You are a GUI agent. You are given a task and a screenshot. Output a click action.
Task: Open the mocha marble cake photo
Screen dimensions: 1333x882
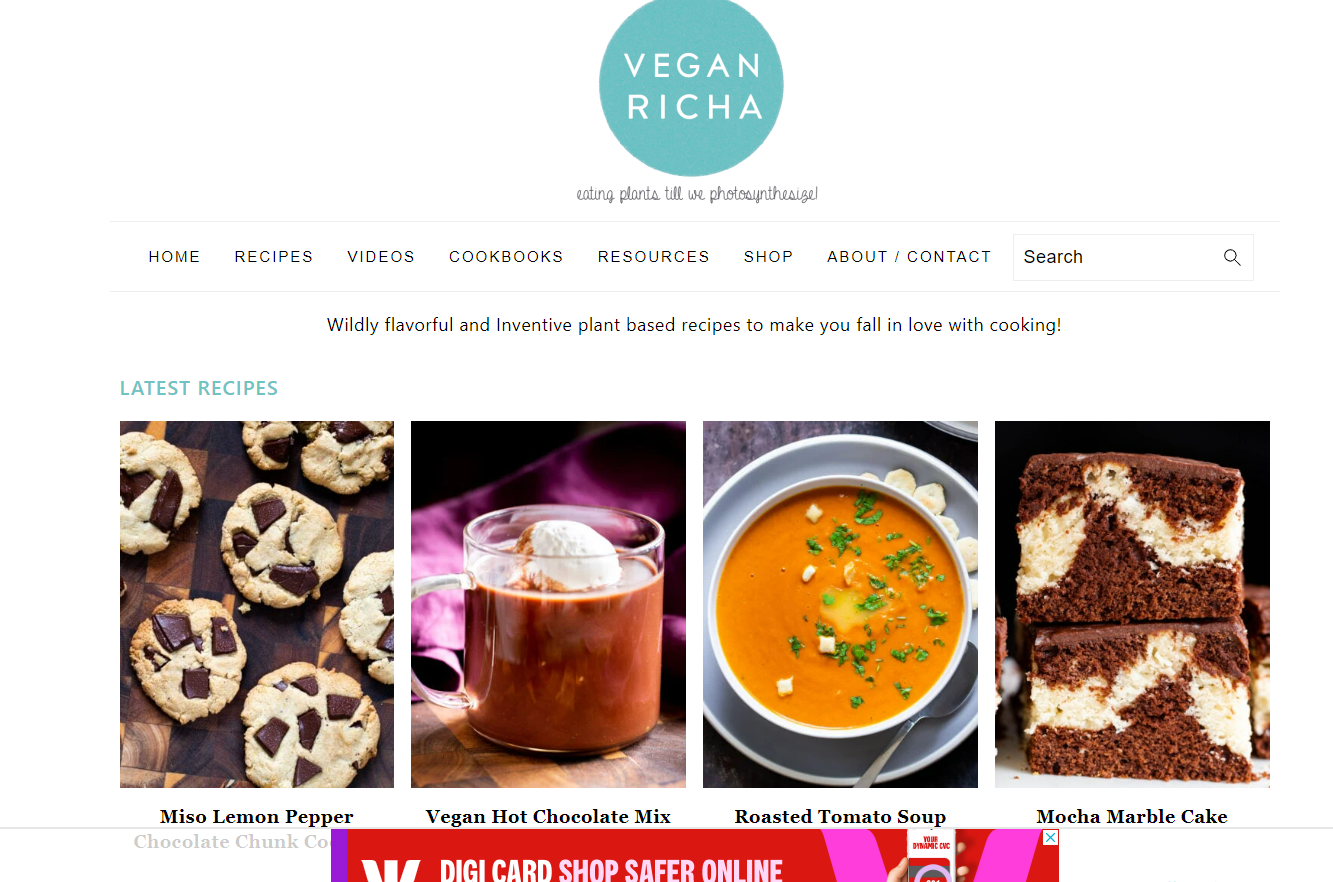1132,604
